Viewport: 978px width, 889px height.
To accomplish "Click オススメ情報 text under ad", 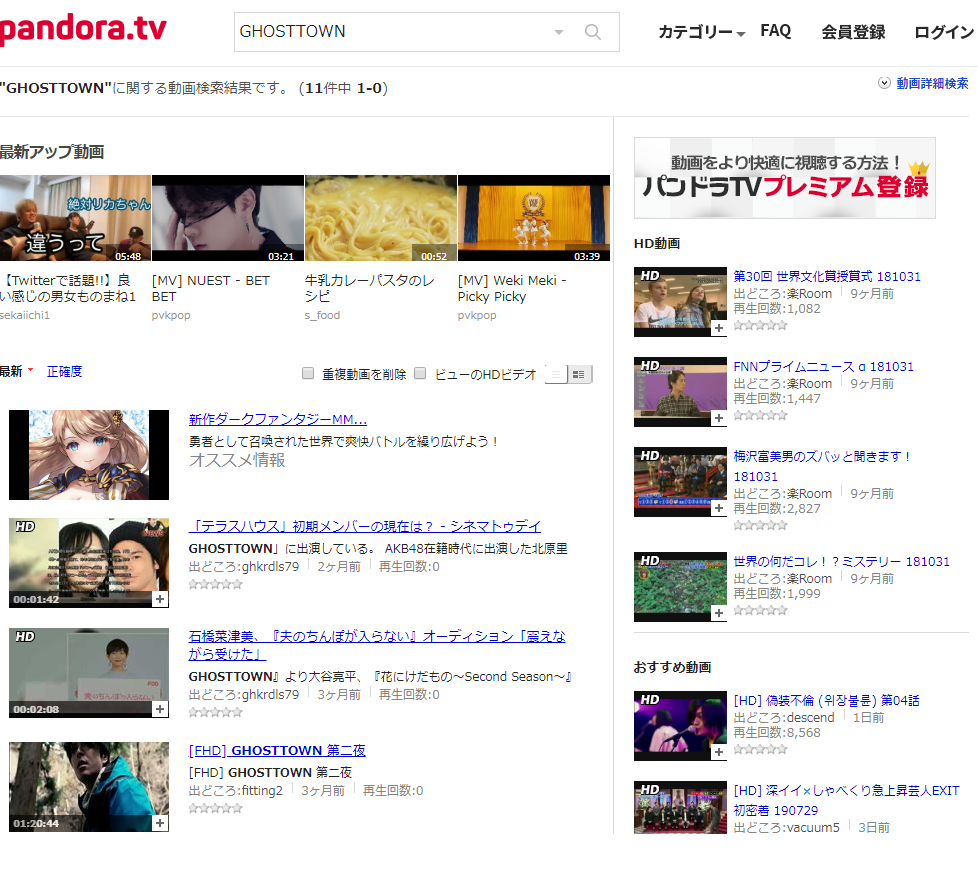I will click(x=237, y=460).
